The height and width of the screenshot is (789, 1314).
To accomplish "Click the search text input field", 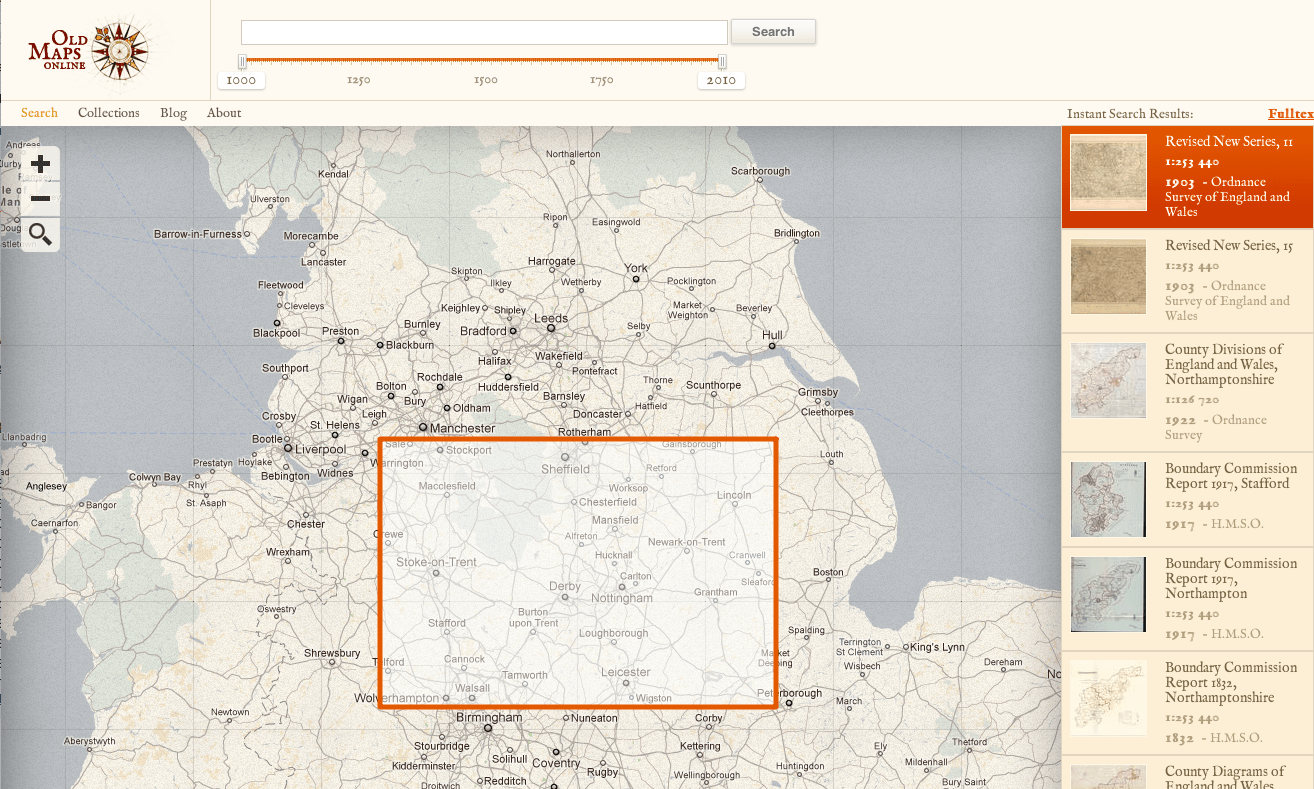I will click(484, 32).
